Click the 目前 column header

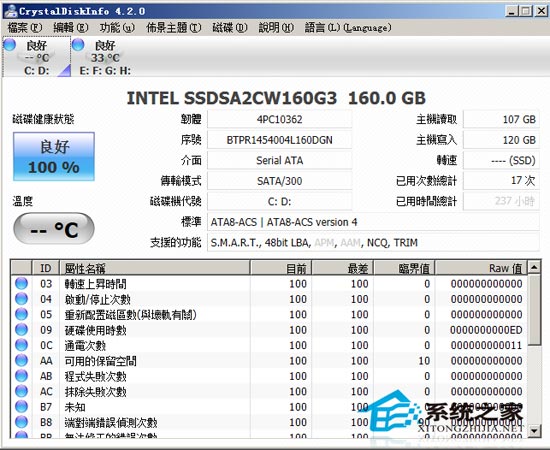click(x=281, y=268)
